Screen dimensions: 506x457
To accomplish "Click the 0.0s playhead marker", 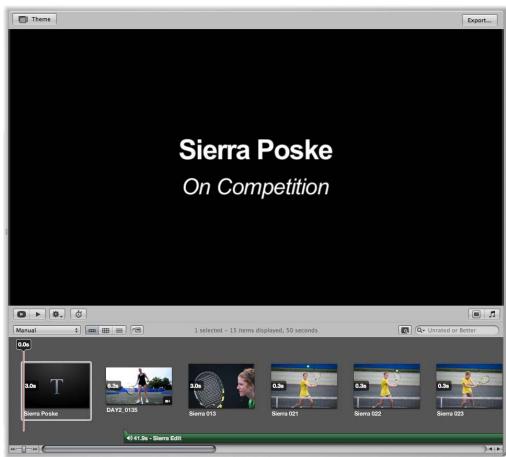I will (x=24, y=344).
